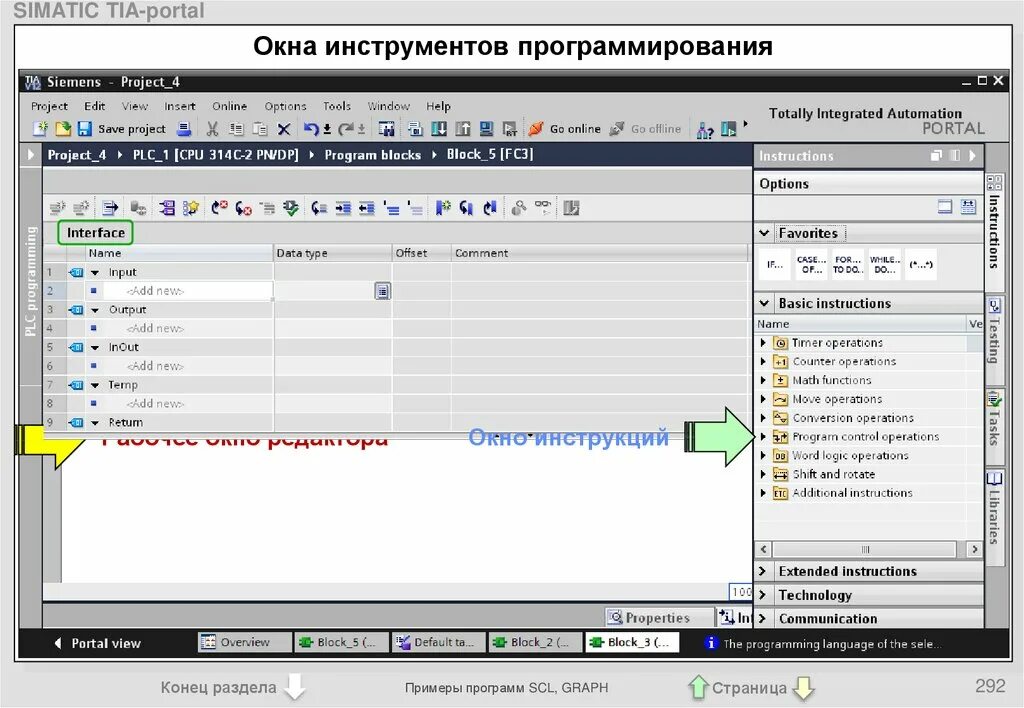
Task: Click the New project icon
Action: pos(40,129)
